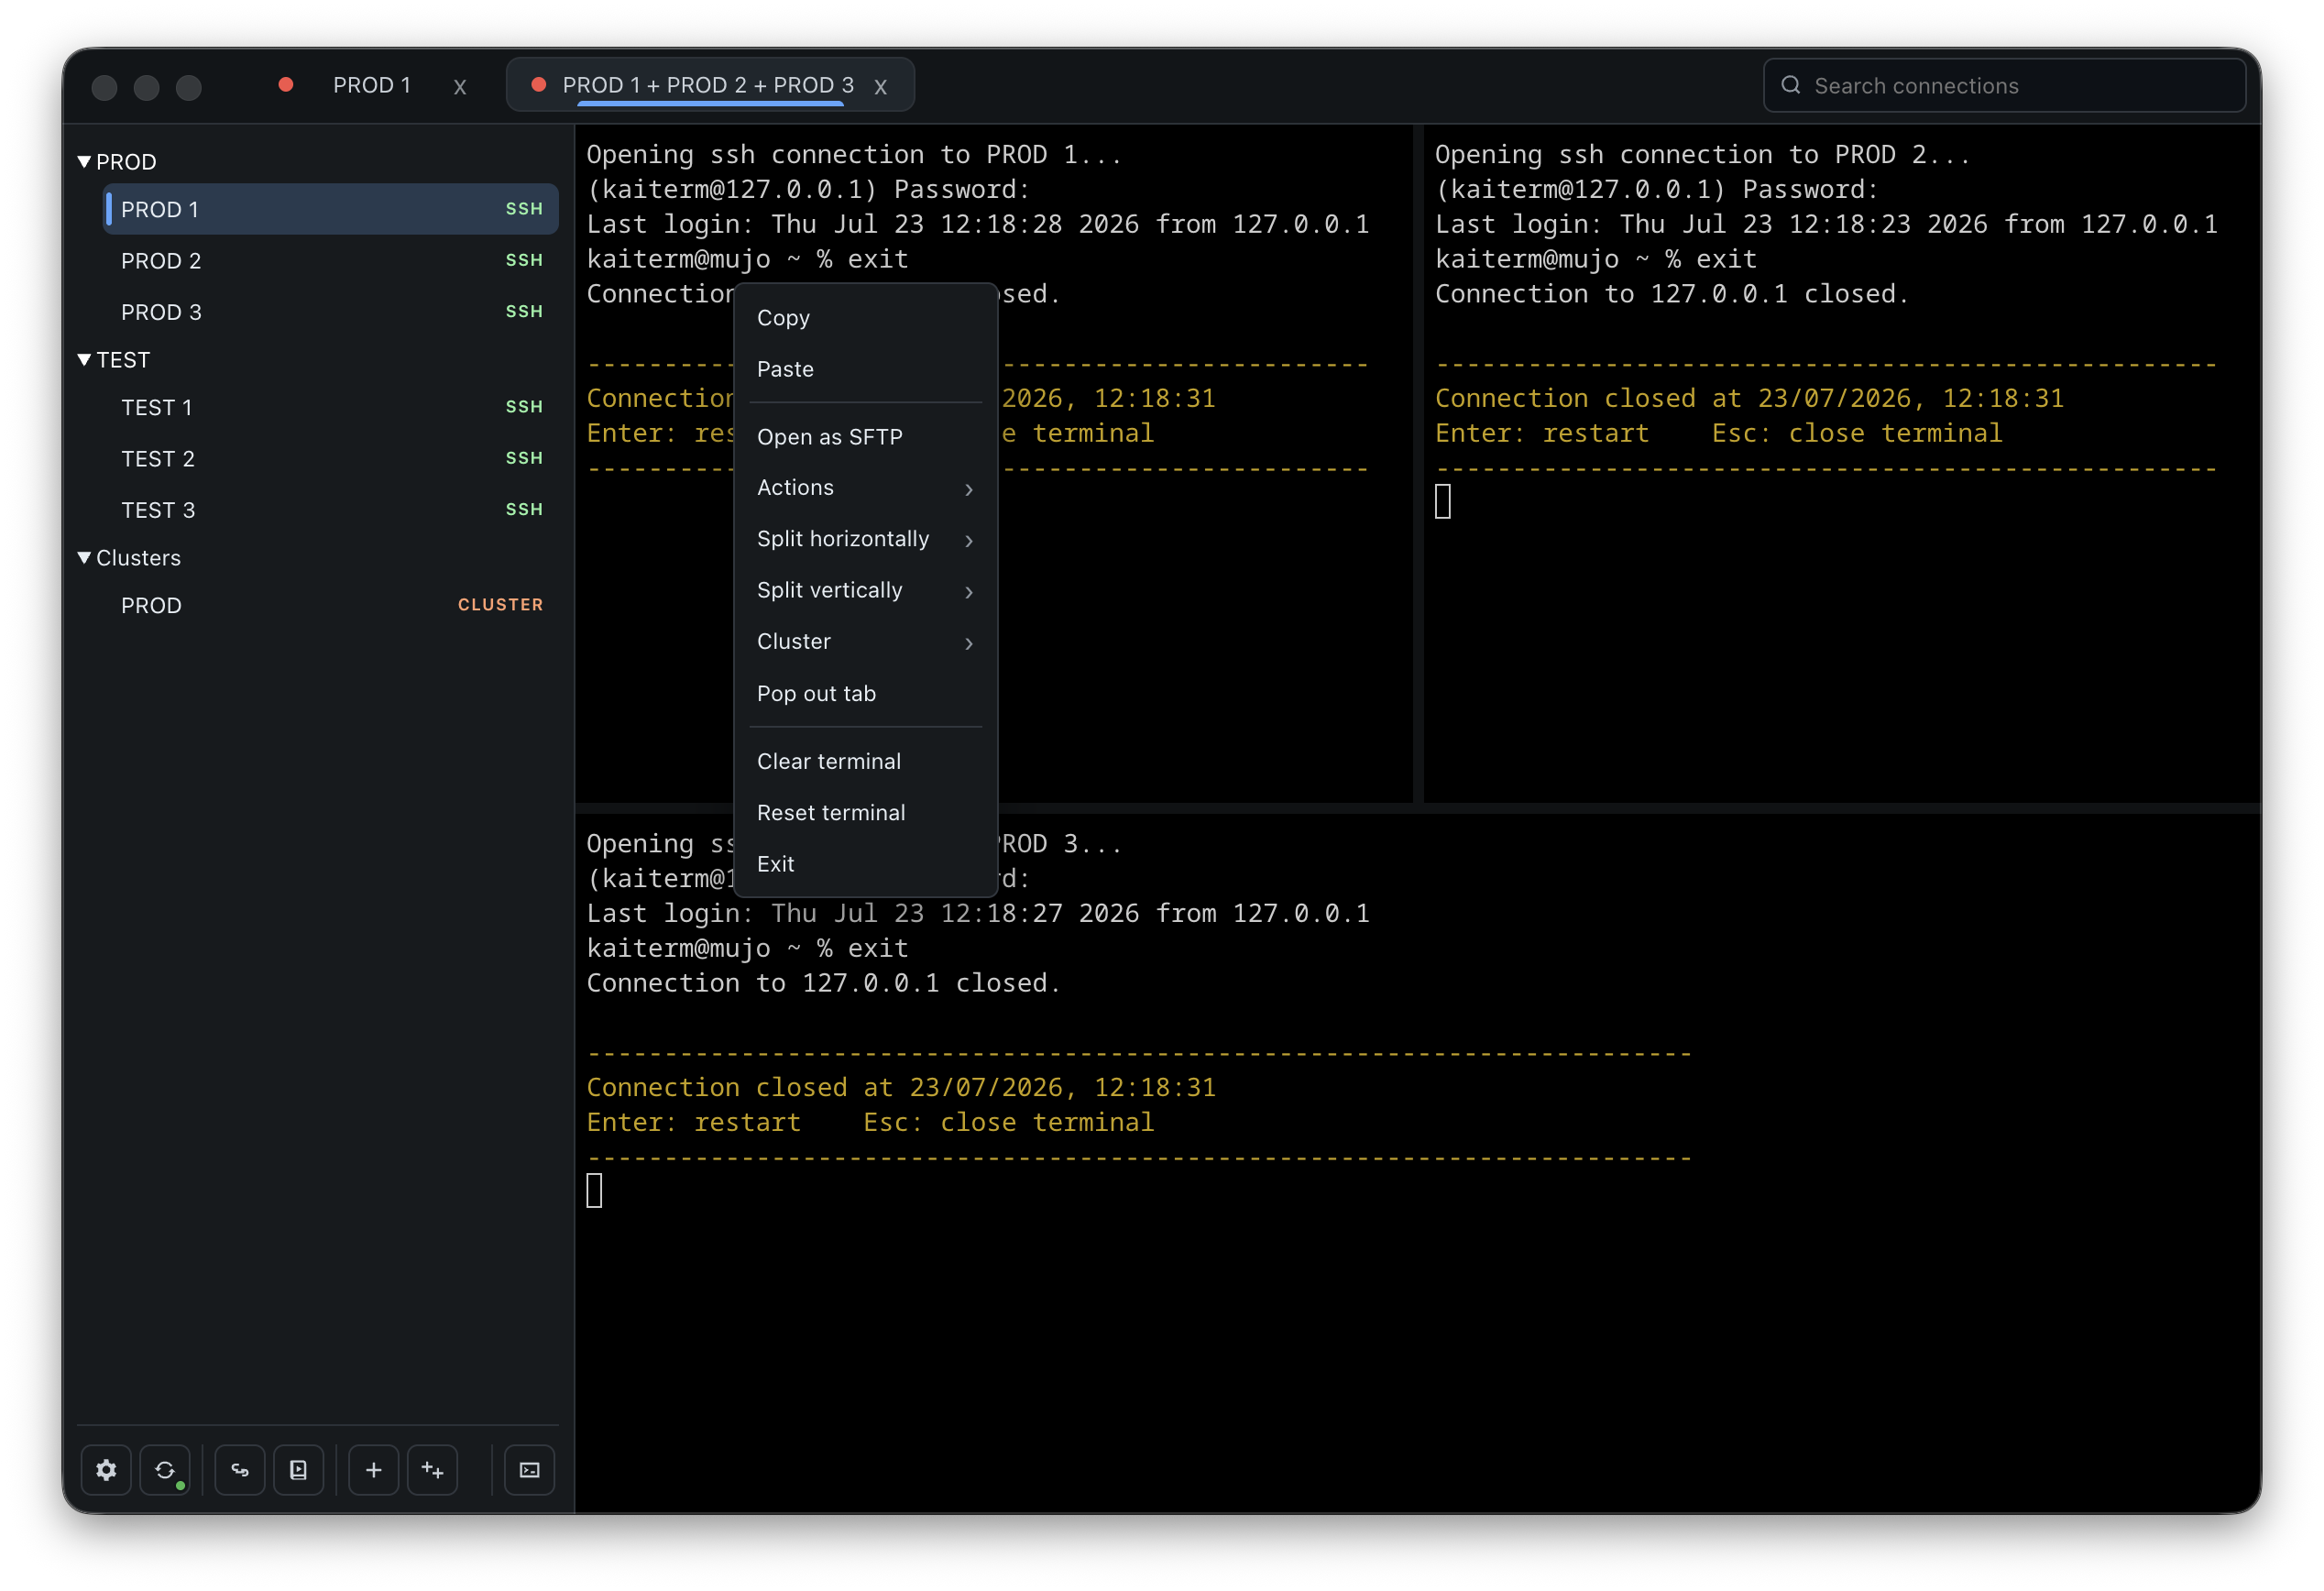
Task: Open the scripts book-play icon
Action: (x=299, y=1469)
